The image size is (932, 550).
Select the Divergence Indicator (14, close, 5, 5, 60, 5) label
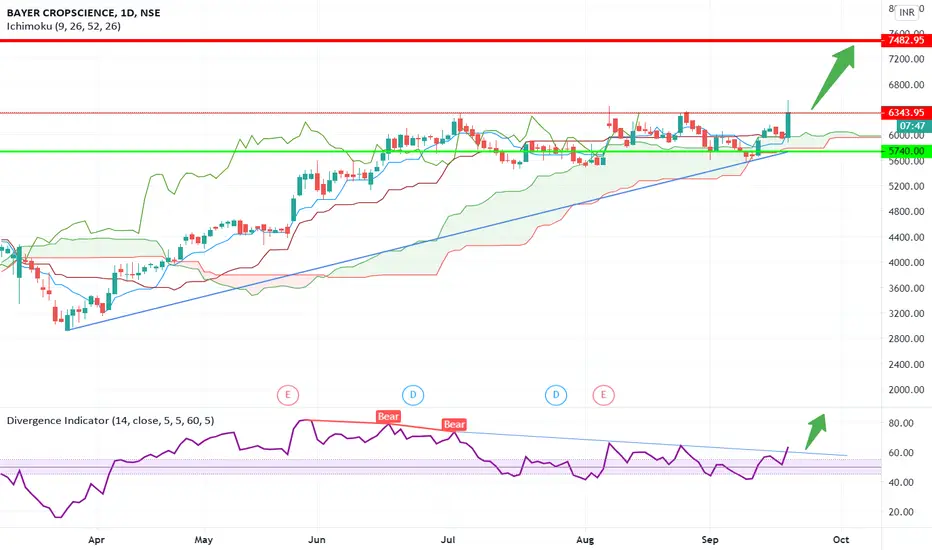[111, 420]
